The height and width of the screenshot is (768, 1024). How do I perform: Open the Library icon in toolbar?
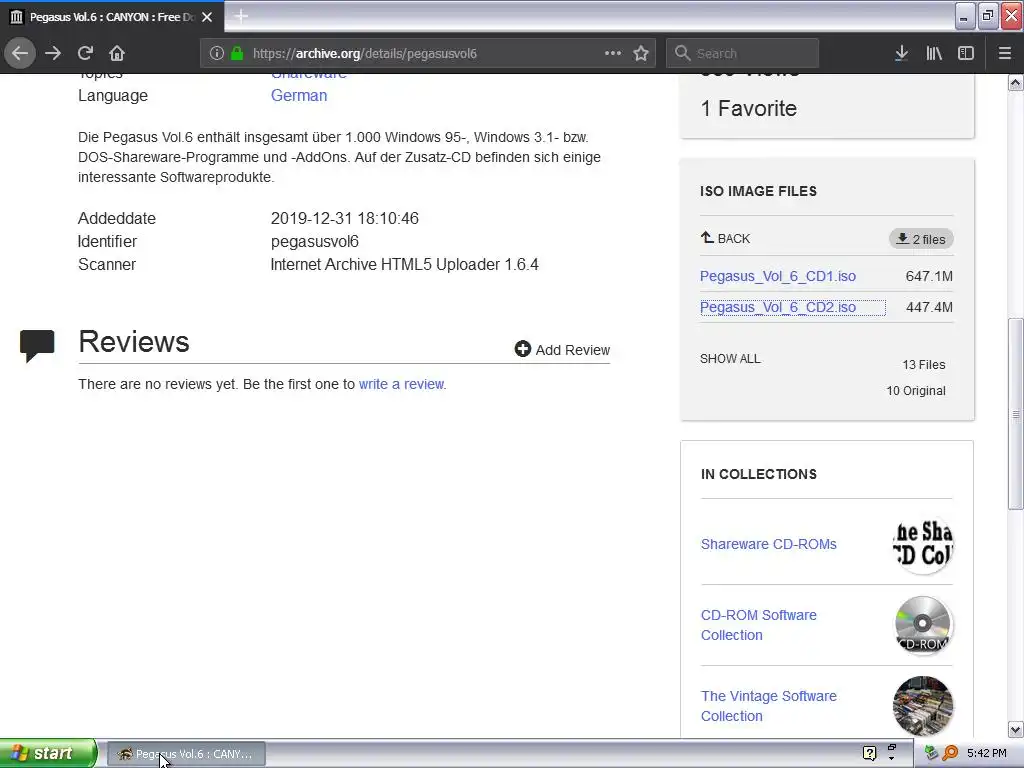point(934,54)
